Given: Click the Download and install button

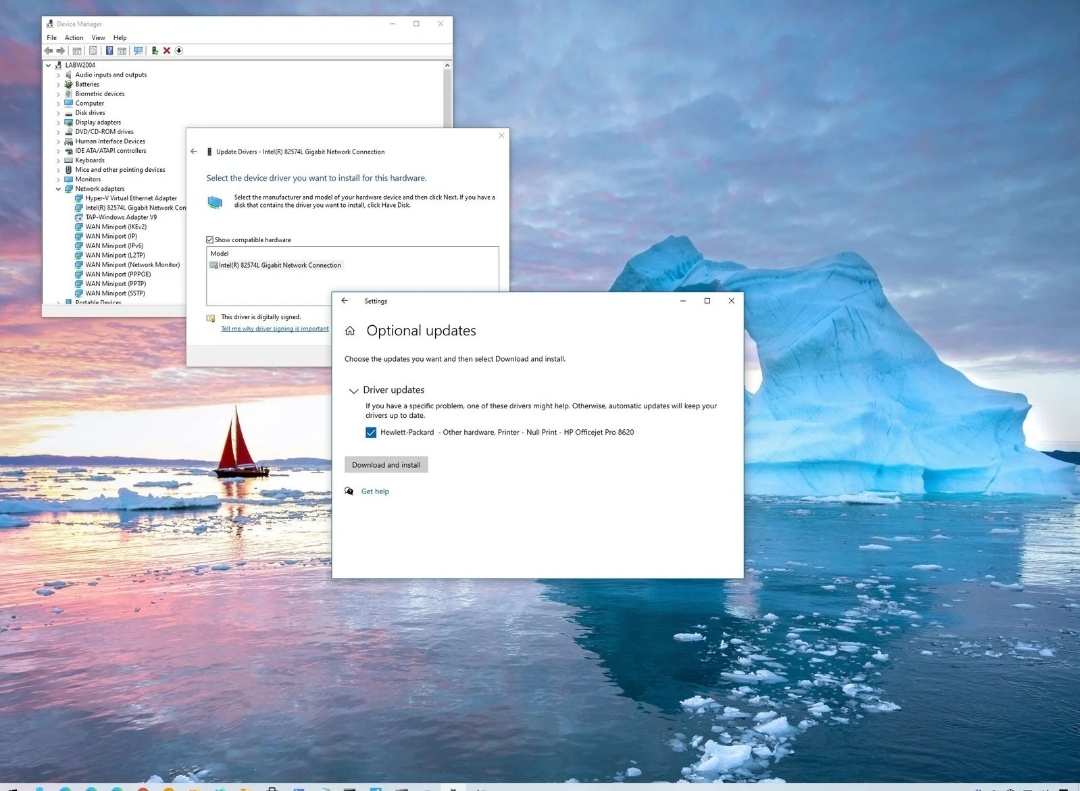Looking at the screenshot, I should pos(386,465).
